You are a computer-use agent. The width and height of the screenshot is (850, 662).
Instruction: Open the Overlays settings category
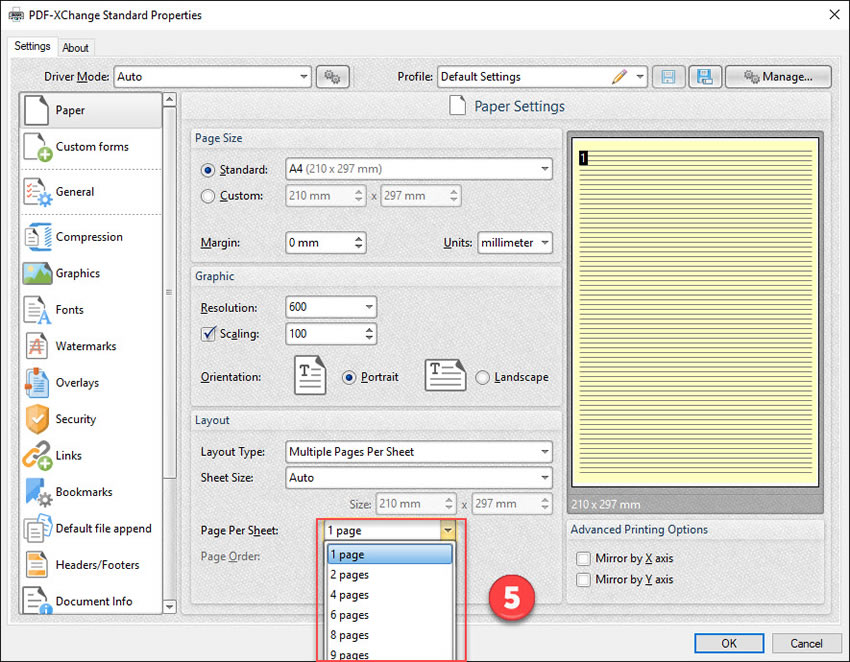click(91, 383)
